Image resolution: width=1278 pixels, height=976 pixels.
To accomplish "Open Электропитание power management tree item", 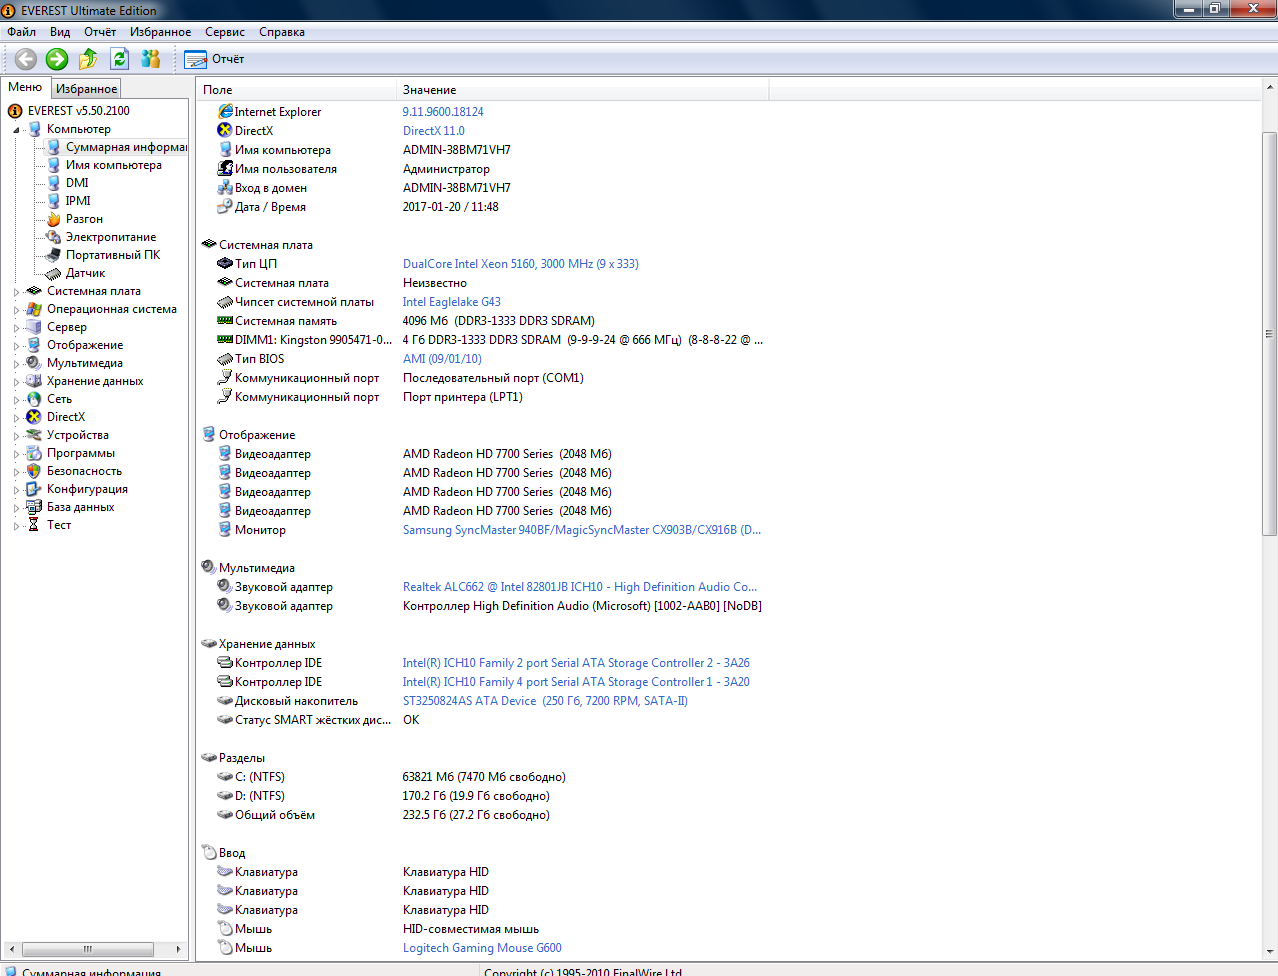I will click(x=110, y=237).
